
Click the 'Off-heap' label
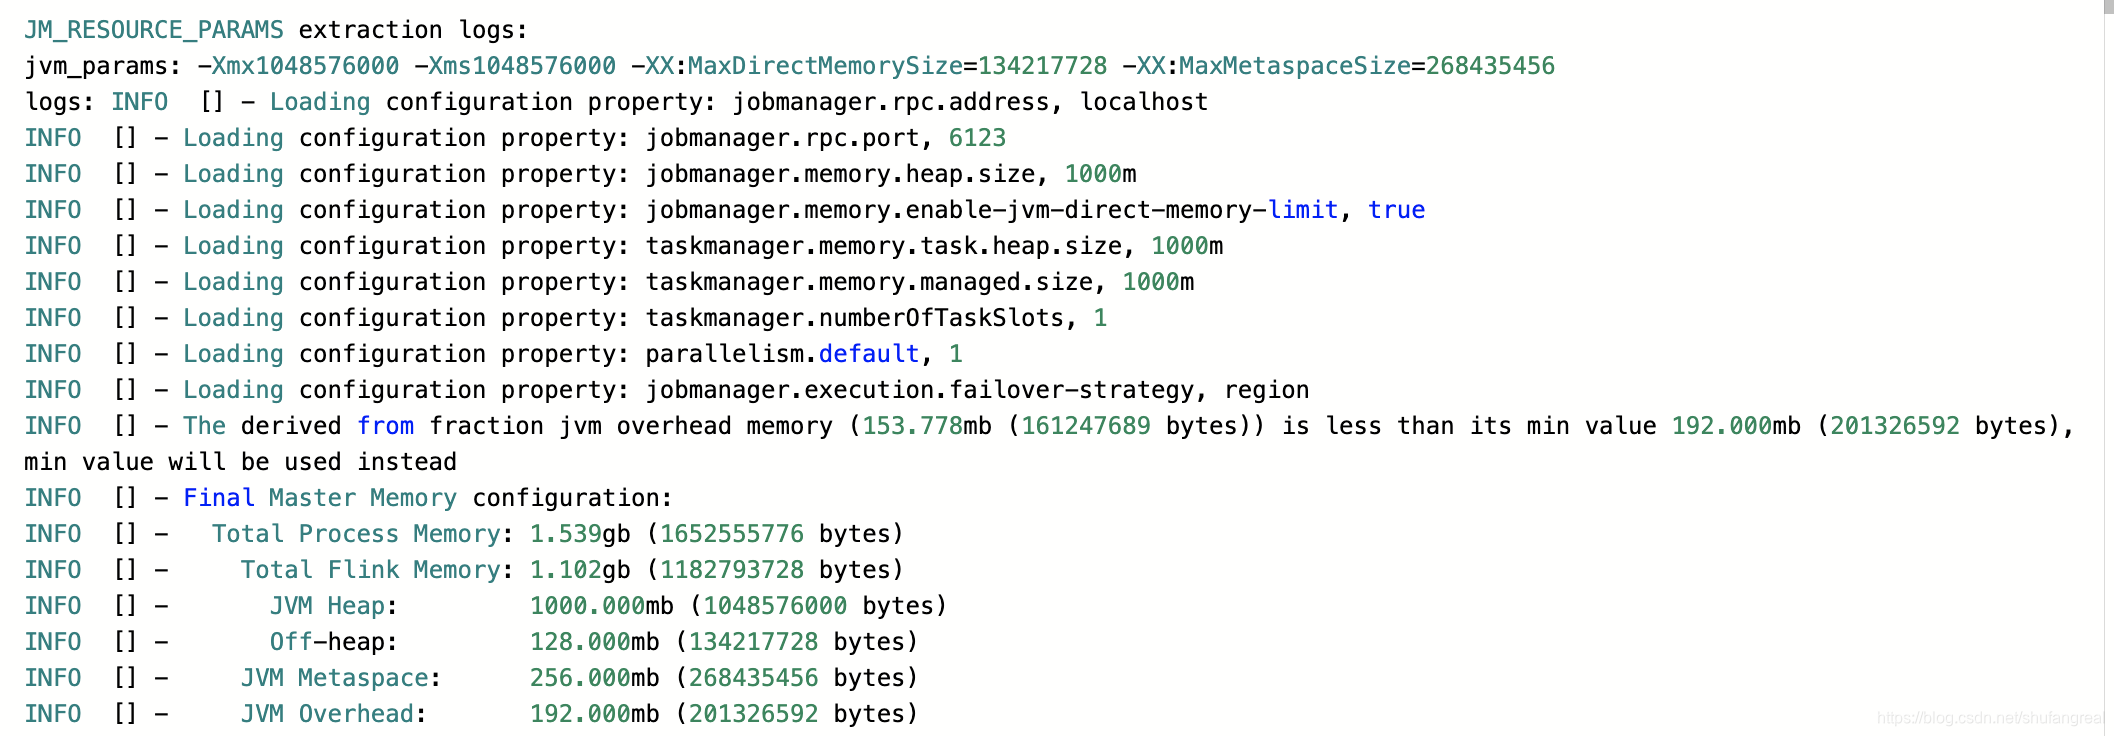point(327,642)
